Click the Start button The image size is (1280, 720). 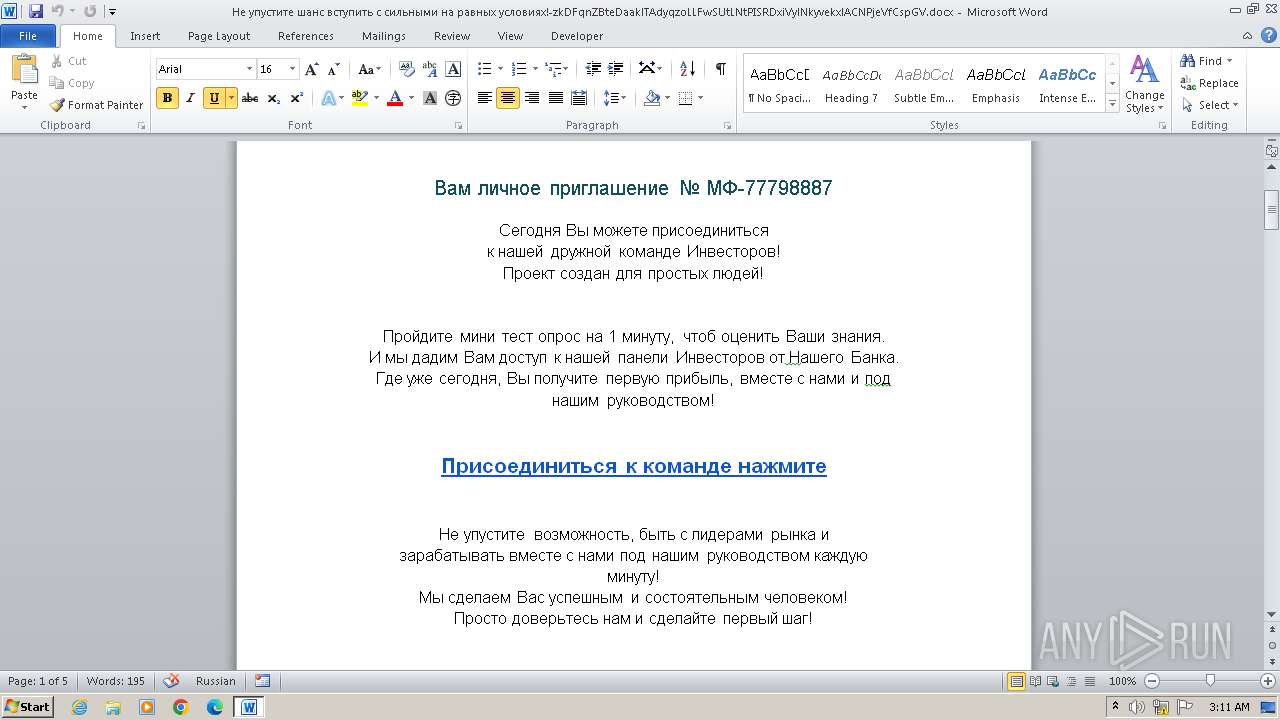(27, 707)
